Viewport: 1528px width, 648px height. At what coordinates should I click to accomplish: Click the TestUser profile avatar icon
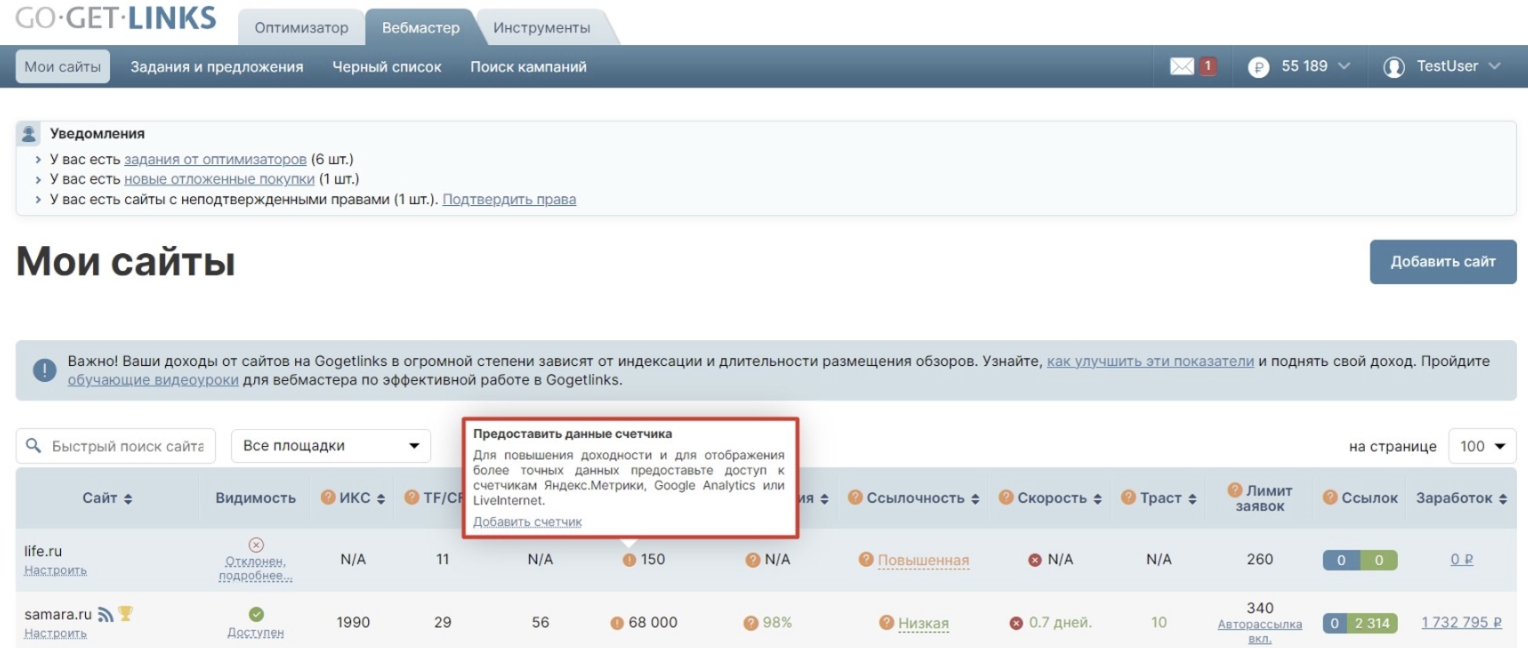point(1393,67)
